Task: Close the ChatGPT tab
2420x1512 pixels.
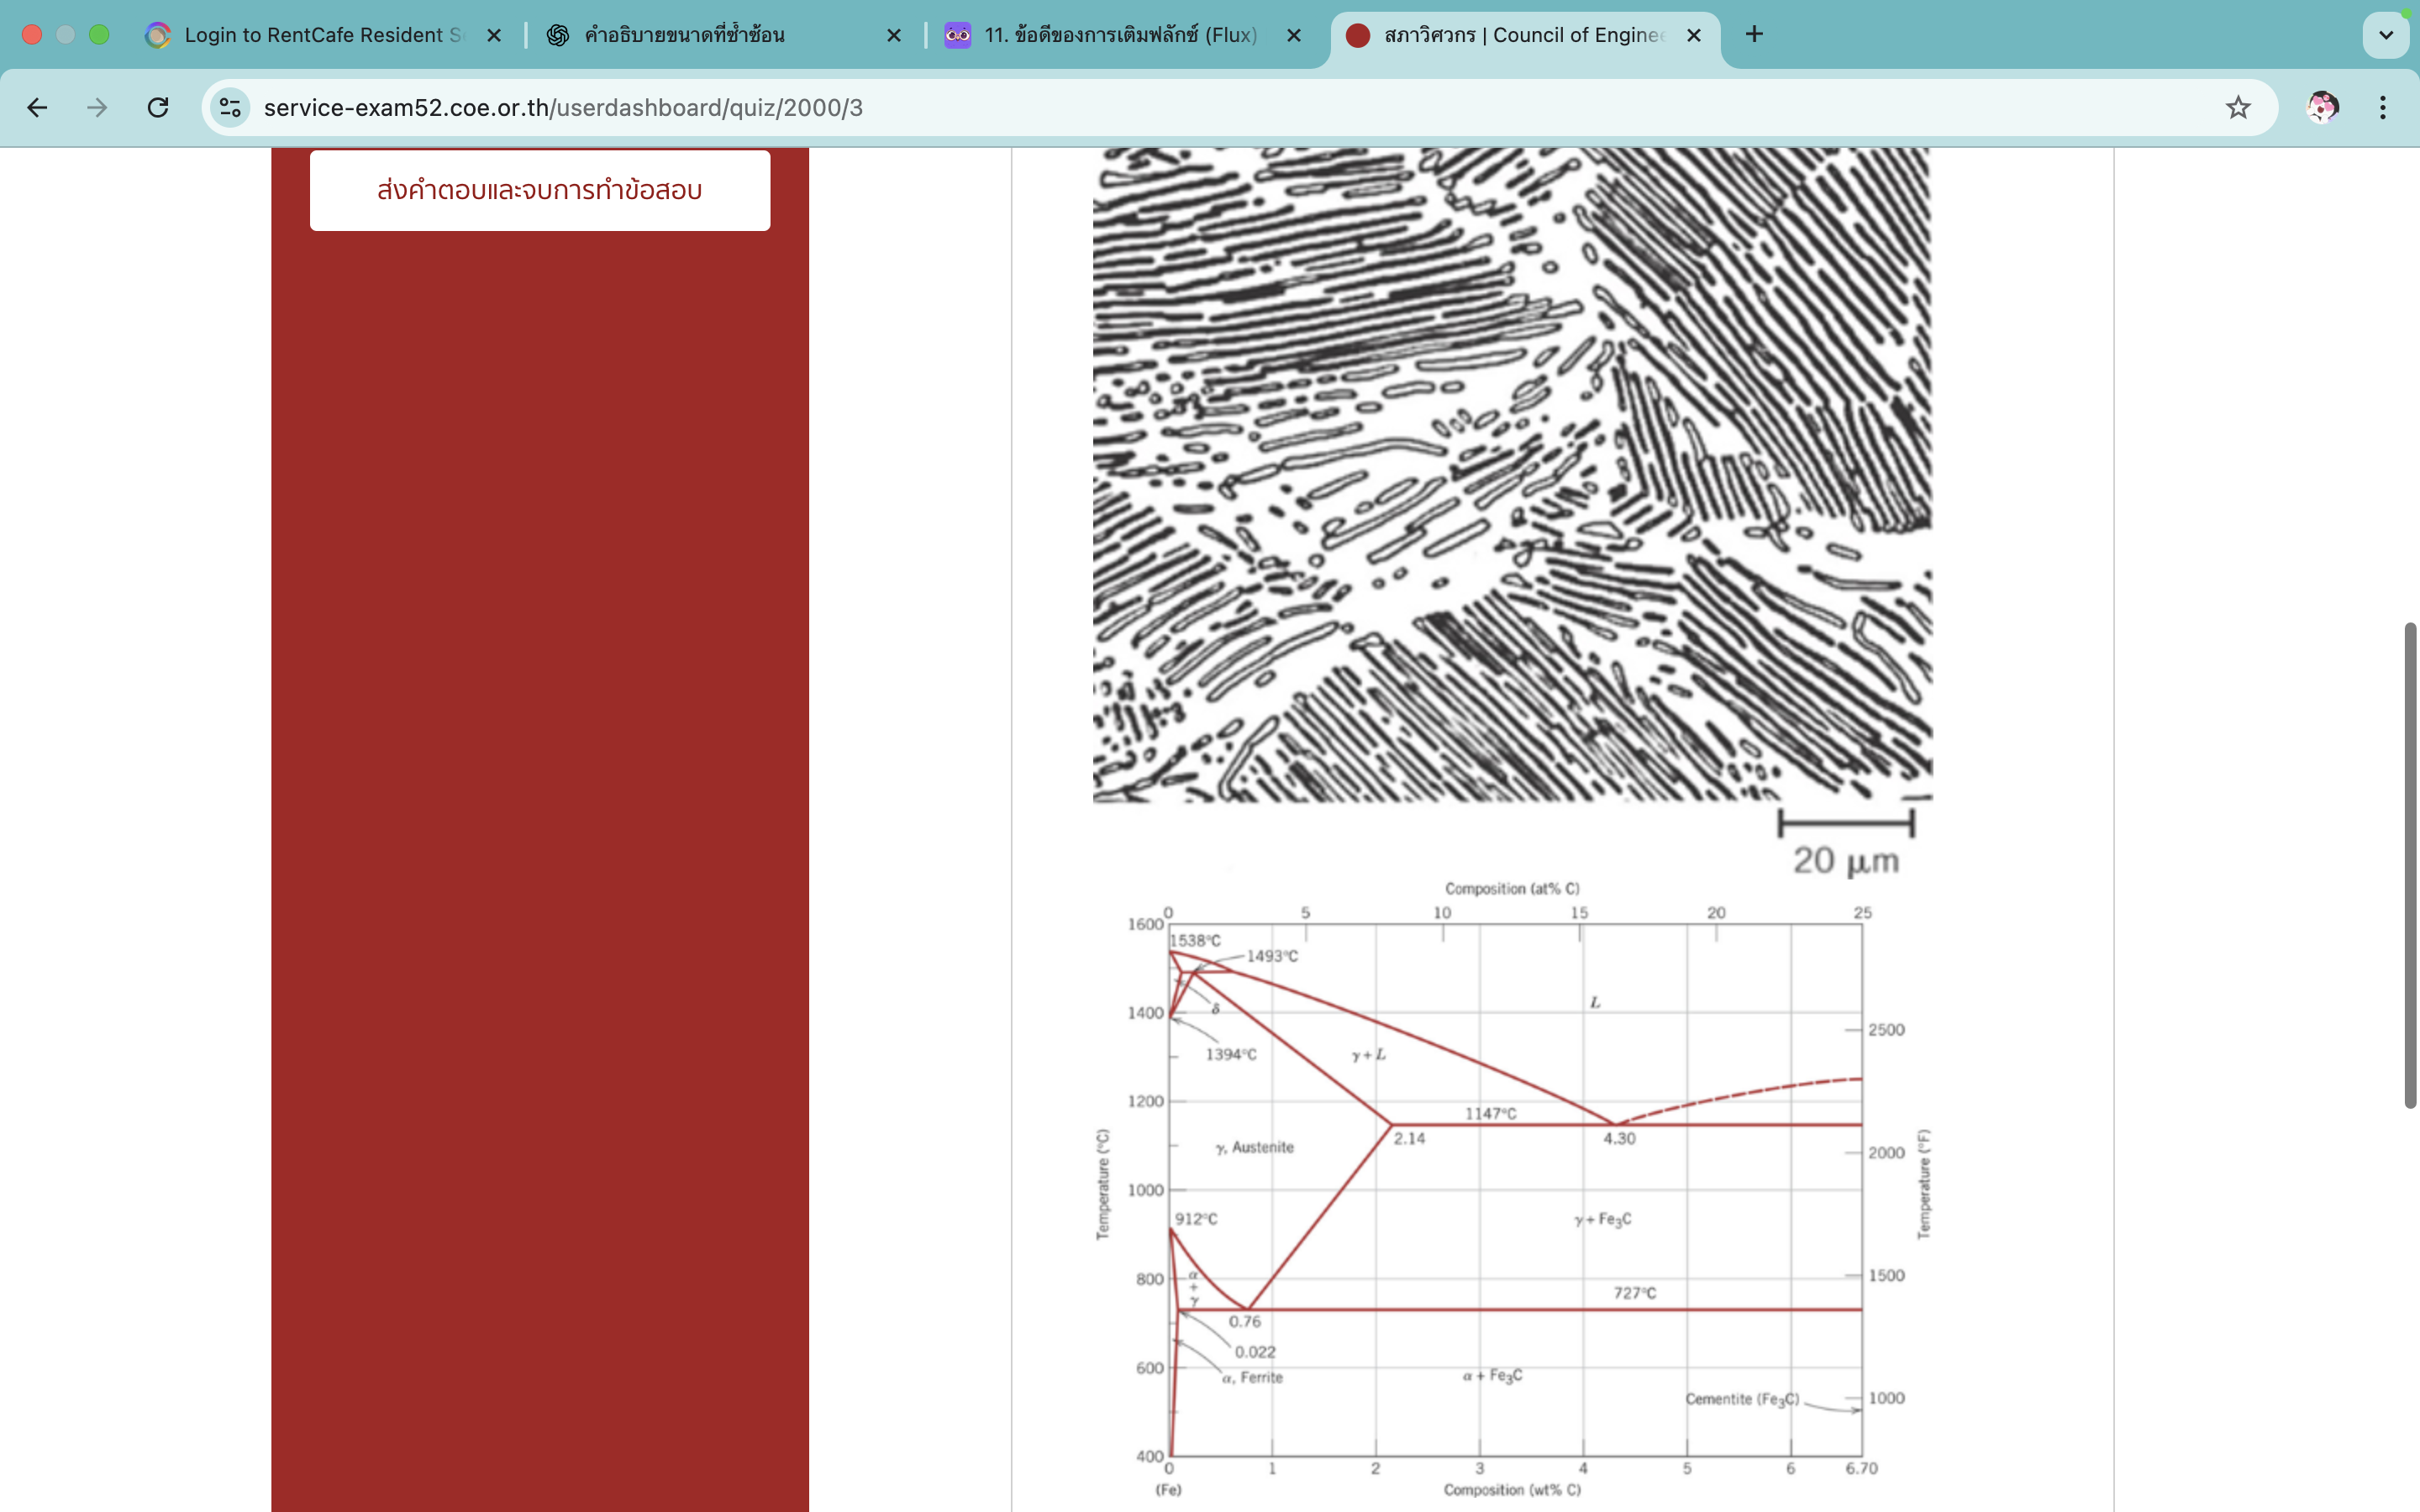Action: 894,35
